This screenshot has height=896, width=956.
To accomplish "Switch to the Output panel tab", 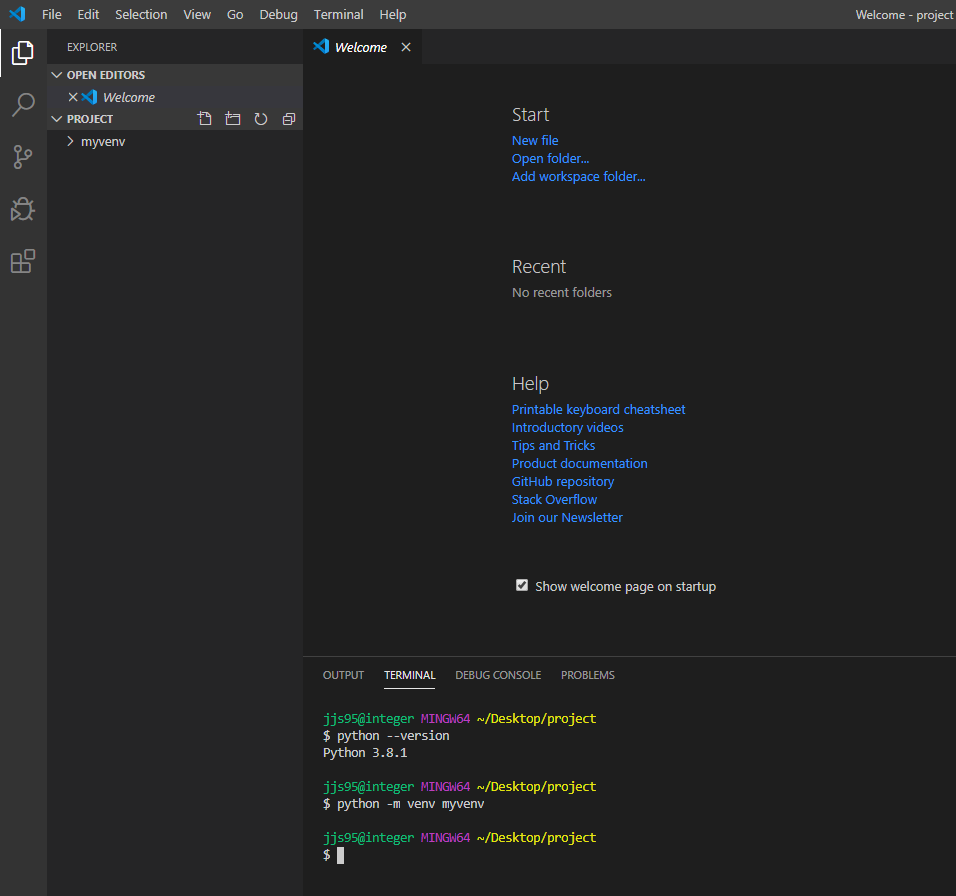I will 343,675.
